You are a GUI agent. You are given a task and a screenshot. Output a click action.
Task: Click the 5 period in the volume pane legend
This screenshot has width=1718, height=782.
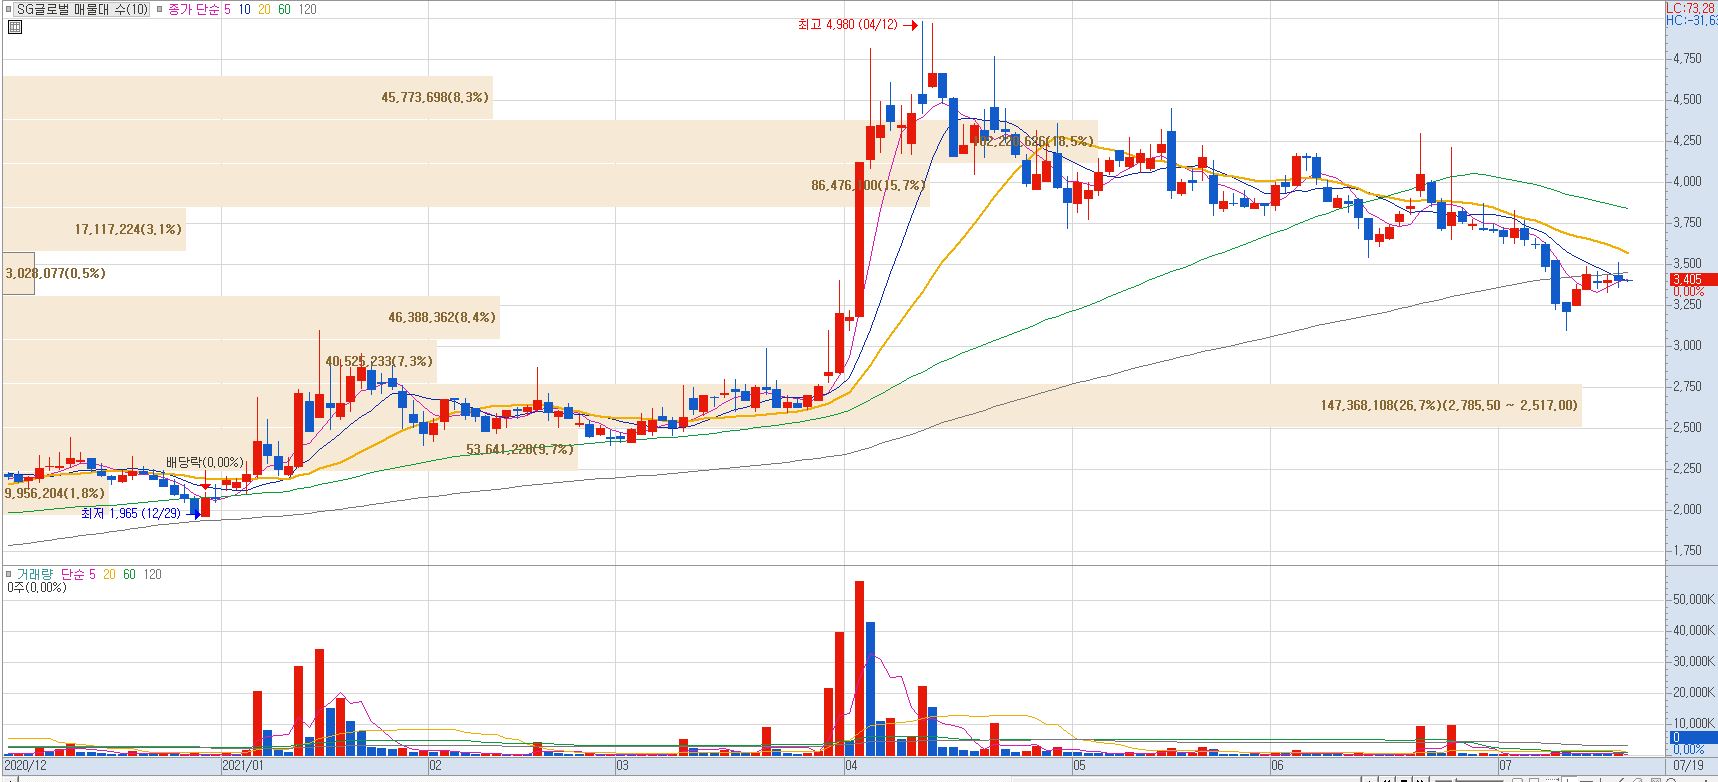(x=93, y=574)
